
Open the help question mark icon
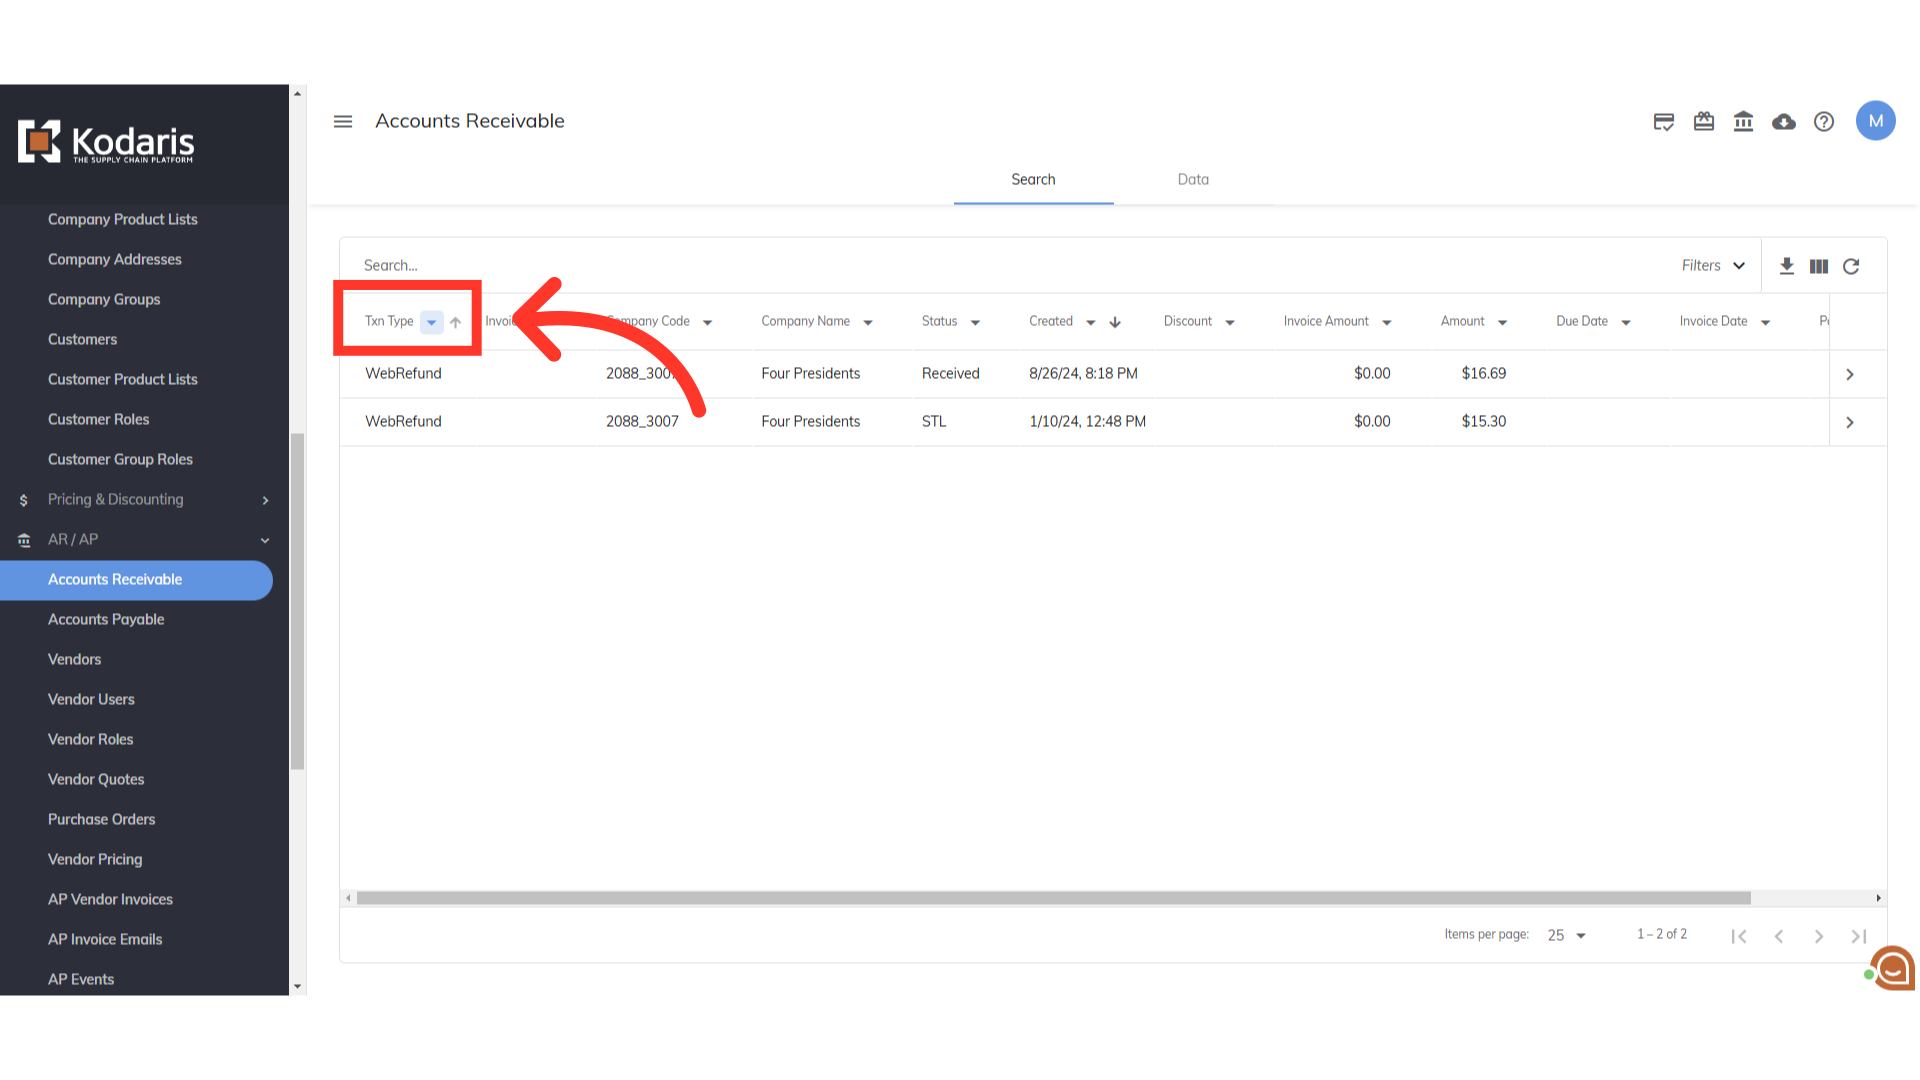pos(1824,121)
